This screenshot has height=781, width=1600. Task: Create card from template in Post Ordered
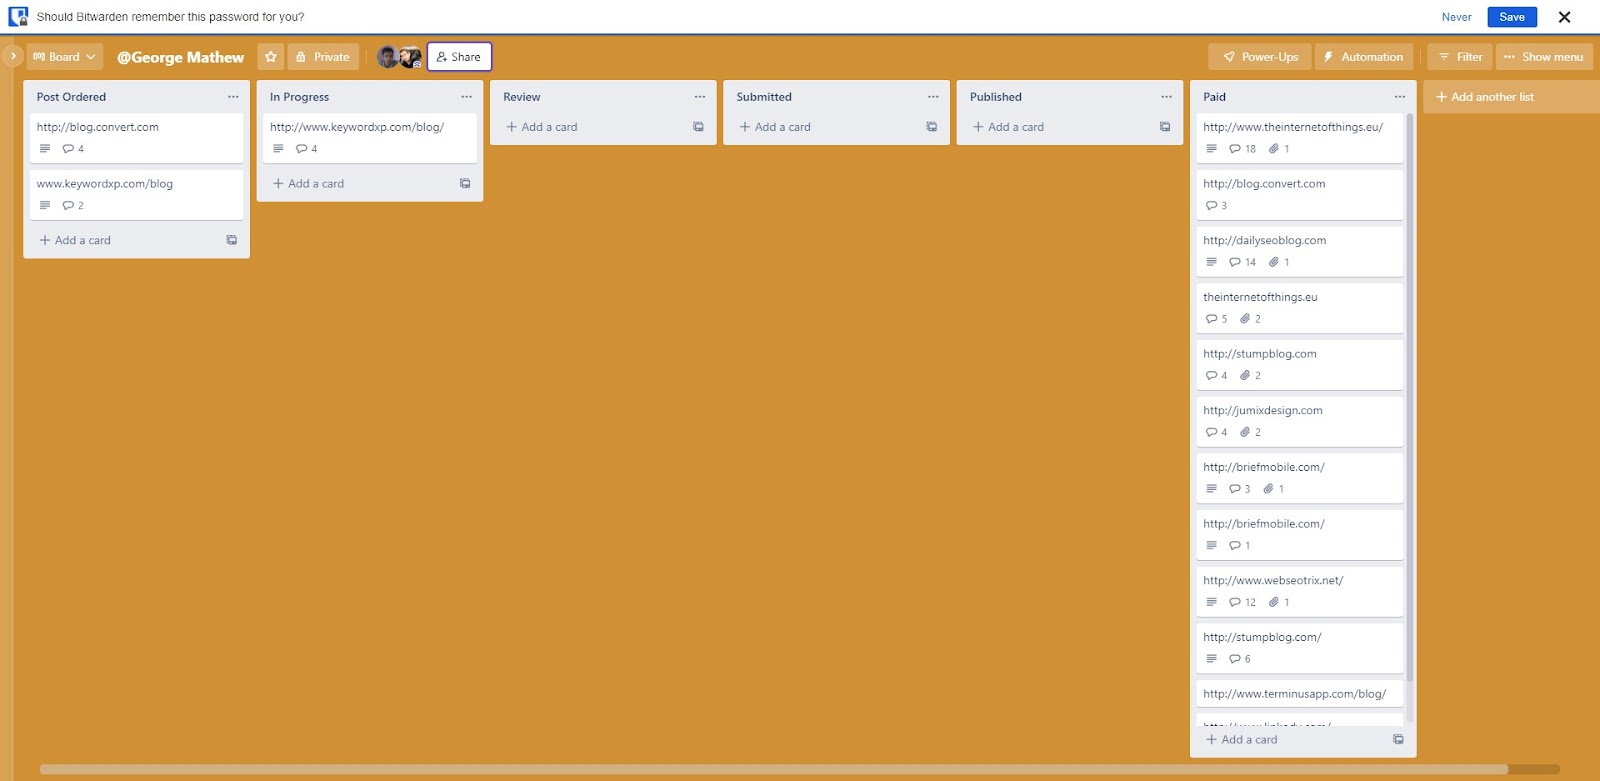point(231,240)
